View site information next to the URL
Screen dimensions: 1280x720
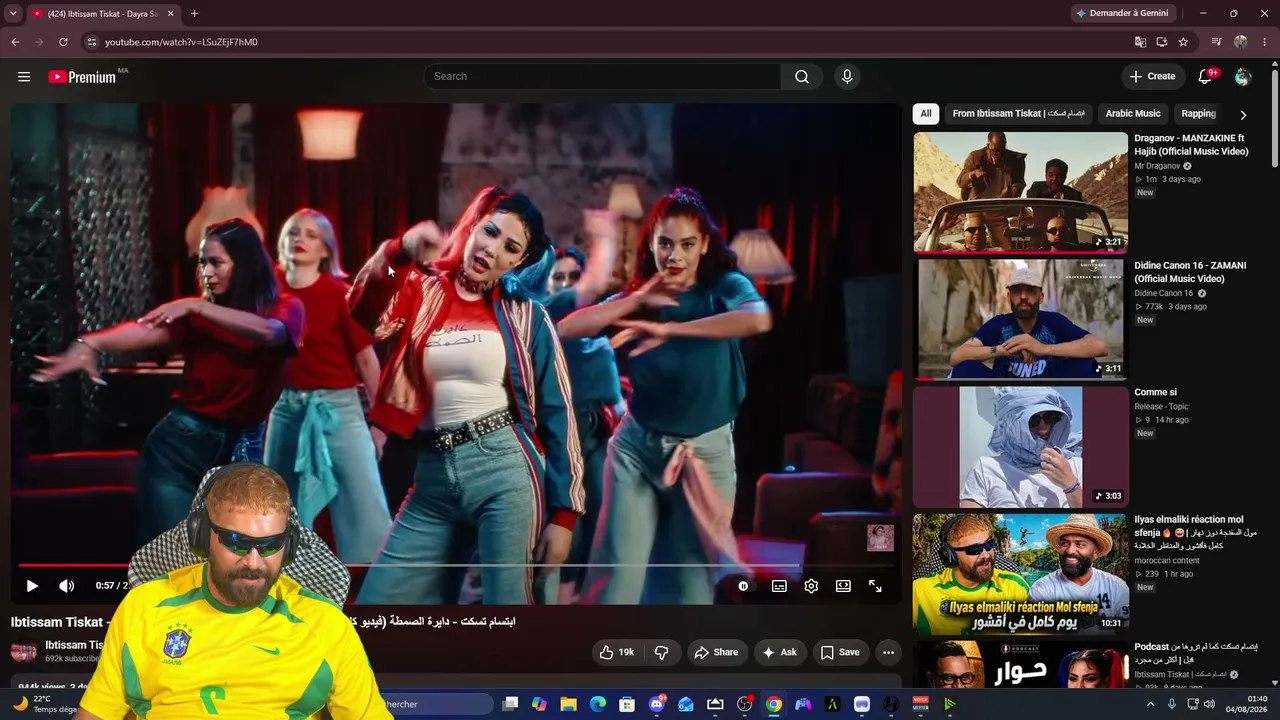(91, 42)
